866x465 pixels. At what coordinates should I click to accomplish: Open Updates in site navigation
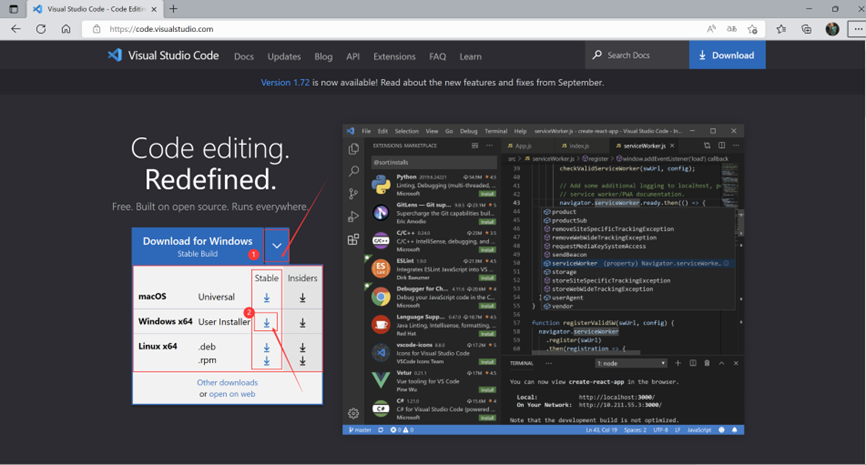[284, 56]
